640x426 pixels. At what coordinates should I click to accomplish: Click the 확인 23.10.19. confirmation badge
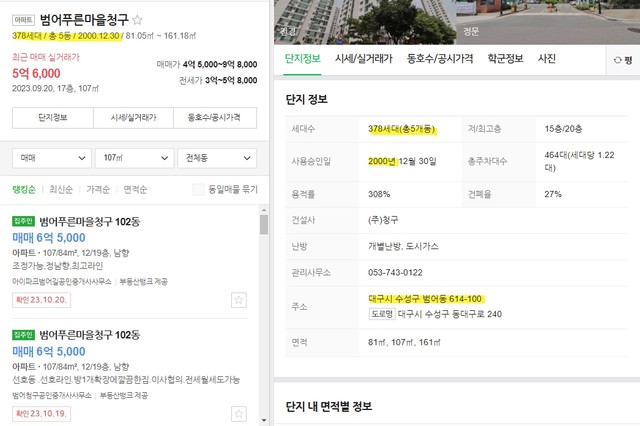41,414
